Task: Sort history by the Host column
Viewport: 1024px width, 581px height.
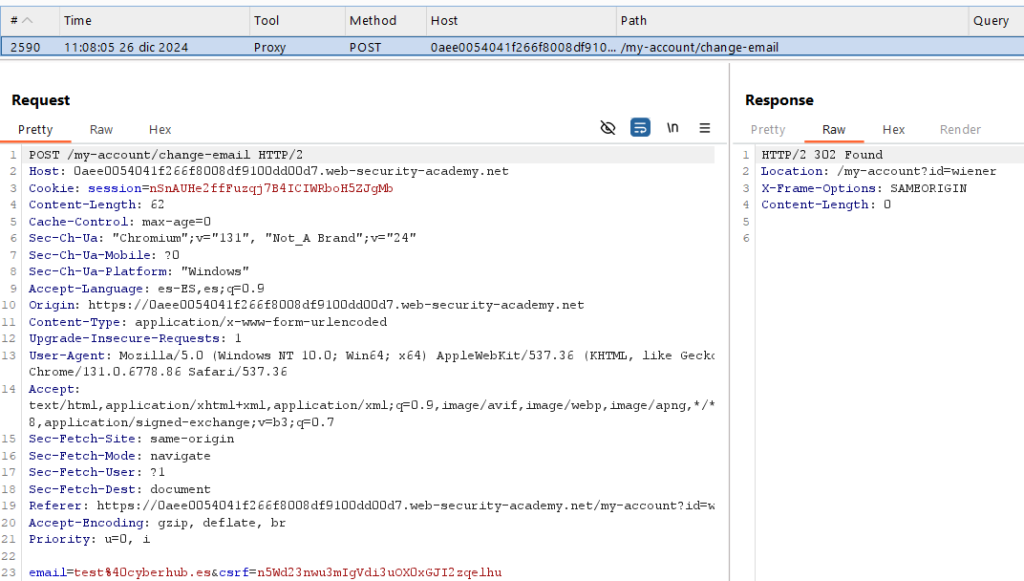Action: click(521, 21)
